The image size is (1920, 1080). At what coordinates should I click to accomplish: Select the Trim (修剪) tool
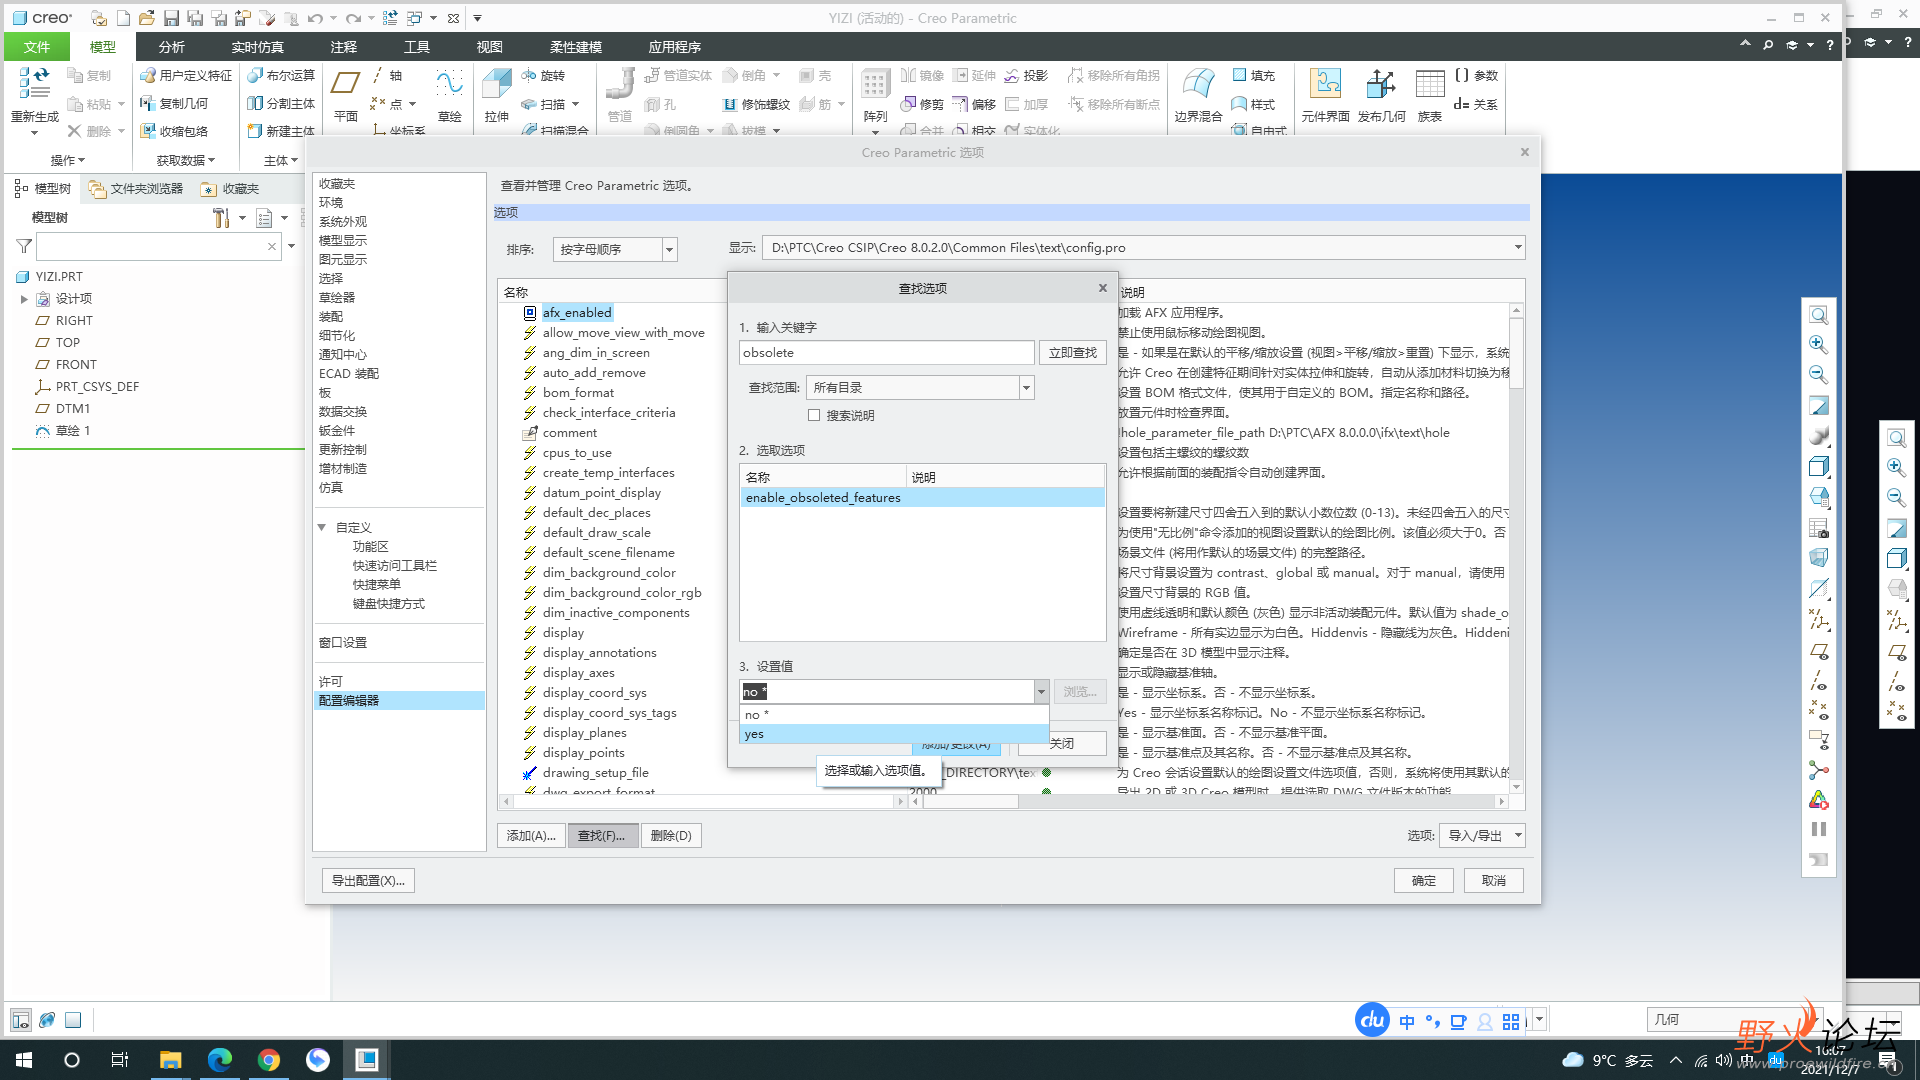tap(922, 104)
